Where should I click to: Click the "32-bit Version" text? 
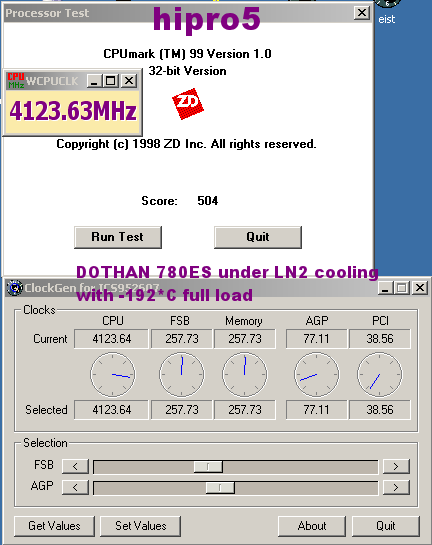pos(188,71)
